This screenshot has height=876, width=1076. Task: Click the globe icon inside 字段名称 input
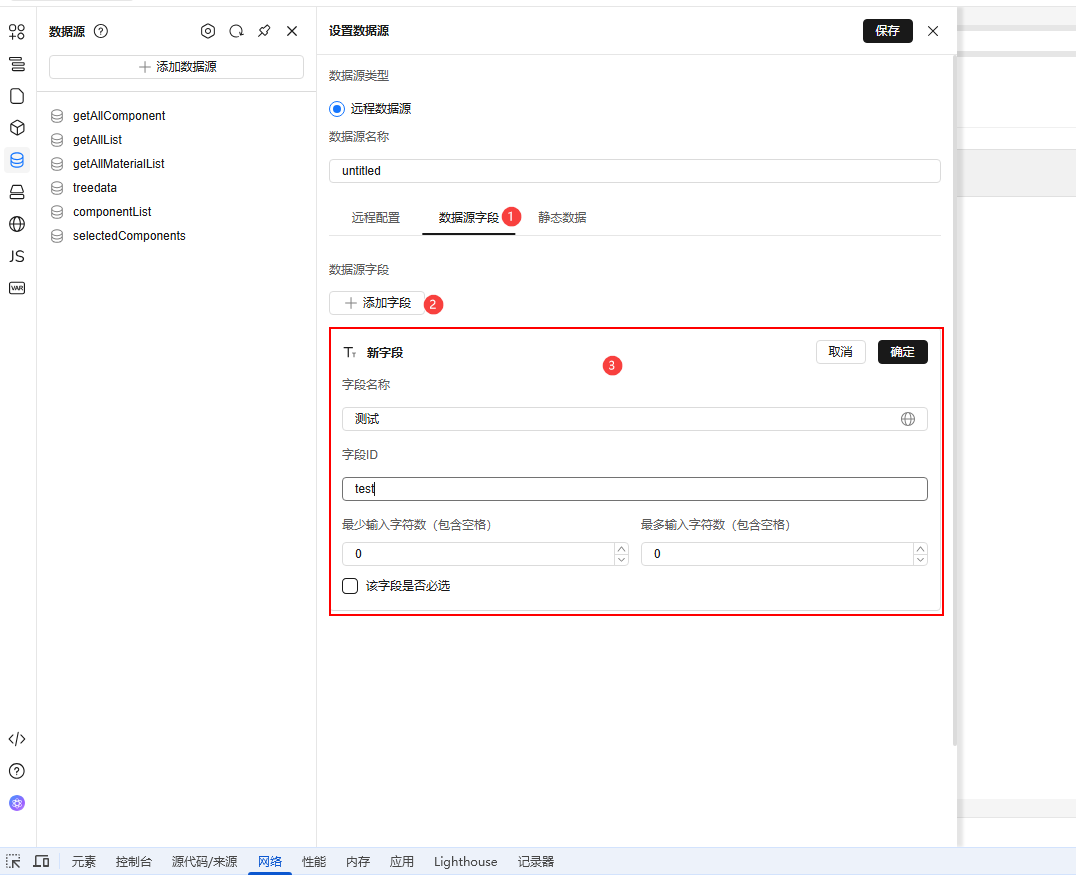pyautogui.click(x=908, y=419)
